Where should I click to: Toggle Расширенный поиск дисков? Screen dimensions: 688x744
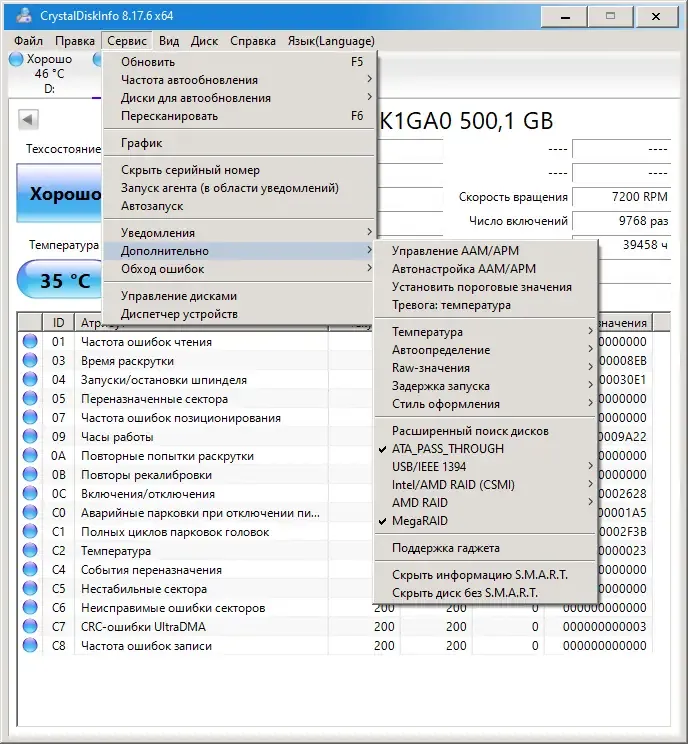pos(485,431)
